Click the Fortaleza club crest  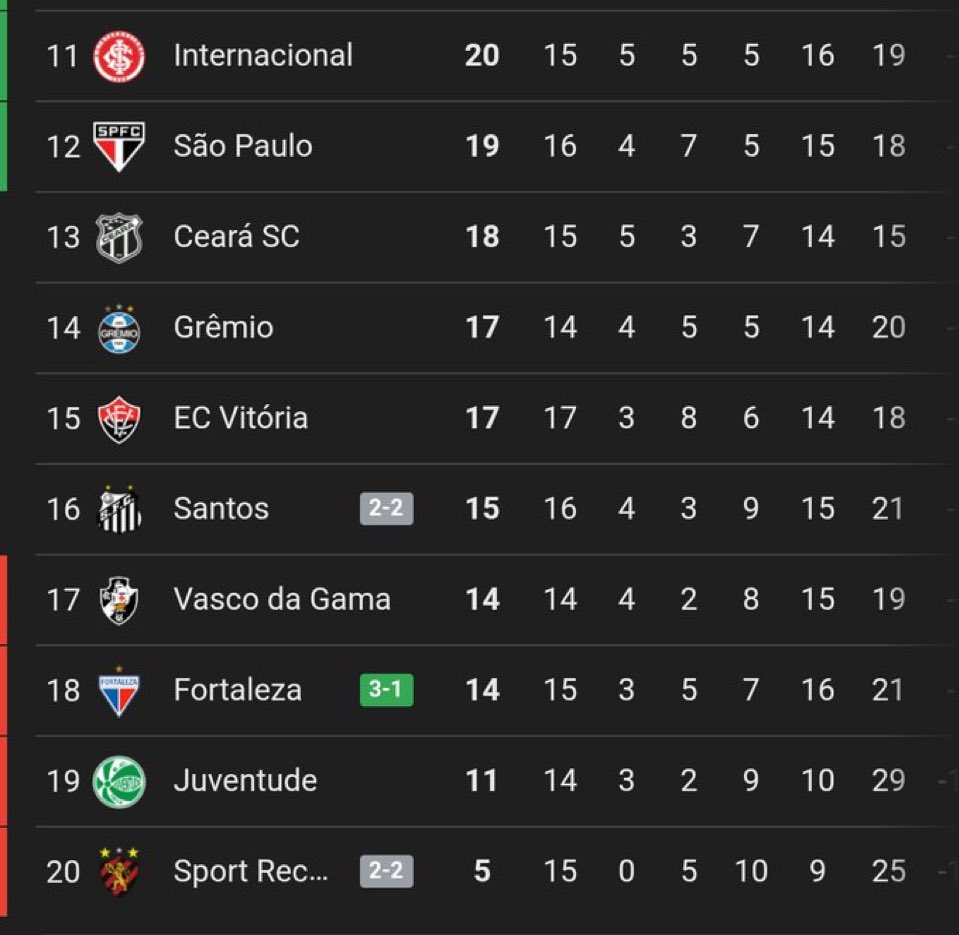[119, 690]
